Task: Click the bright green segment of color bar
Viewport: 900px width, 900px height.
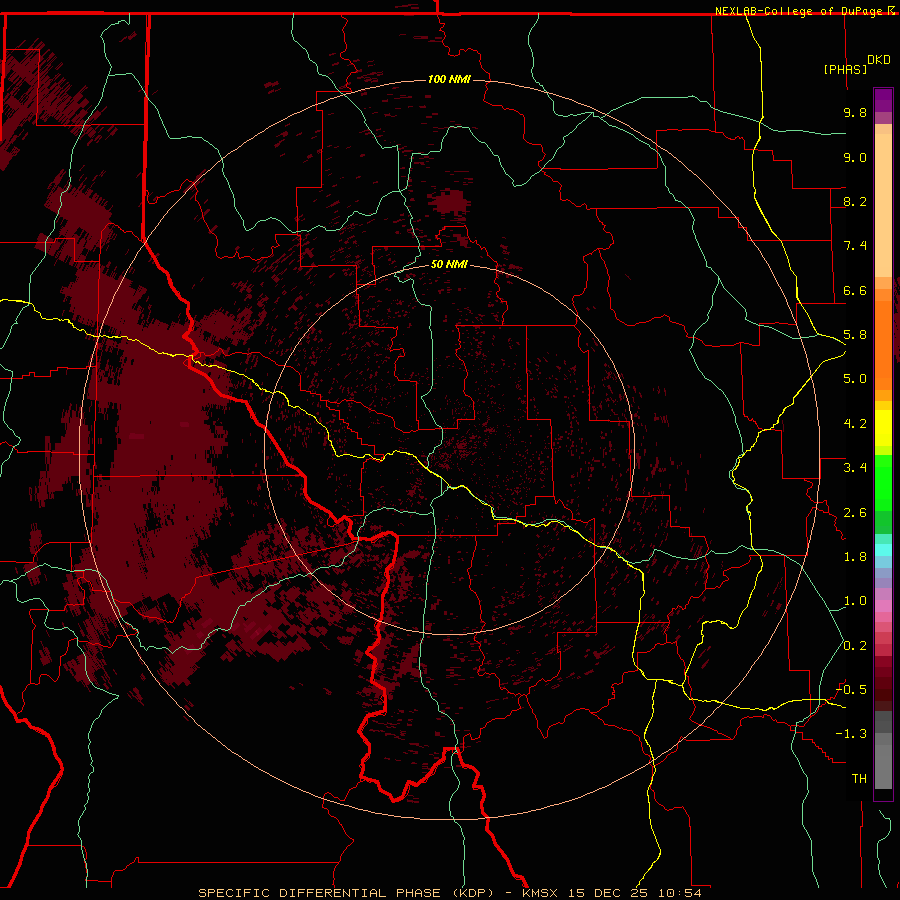Action: [x=883, y=484]
